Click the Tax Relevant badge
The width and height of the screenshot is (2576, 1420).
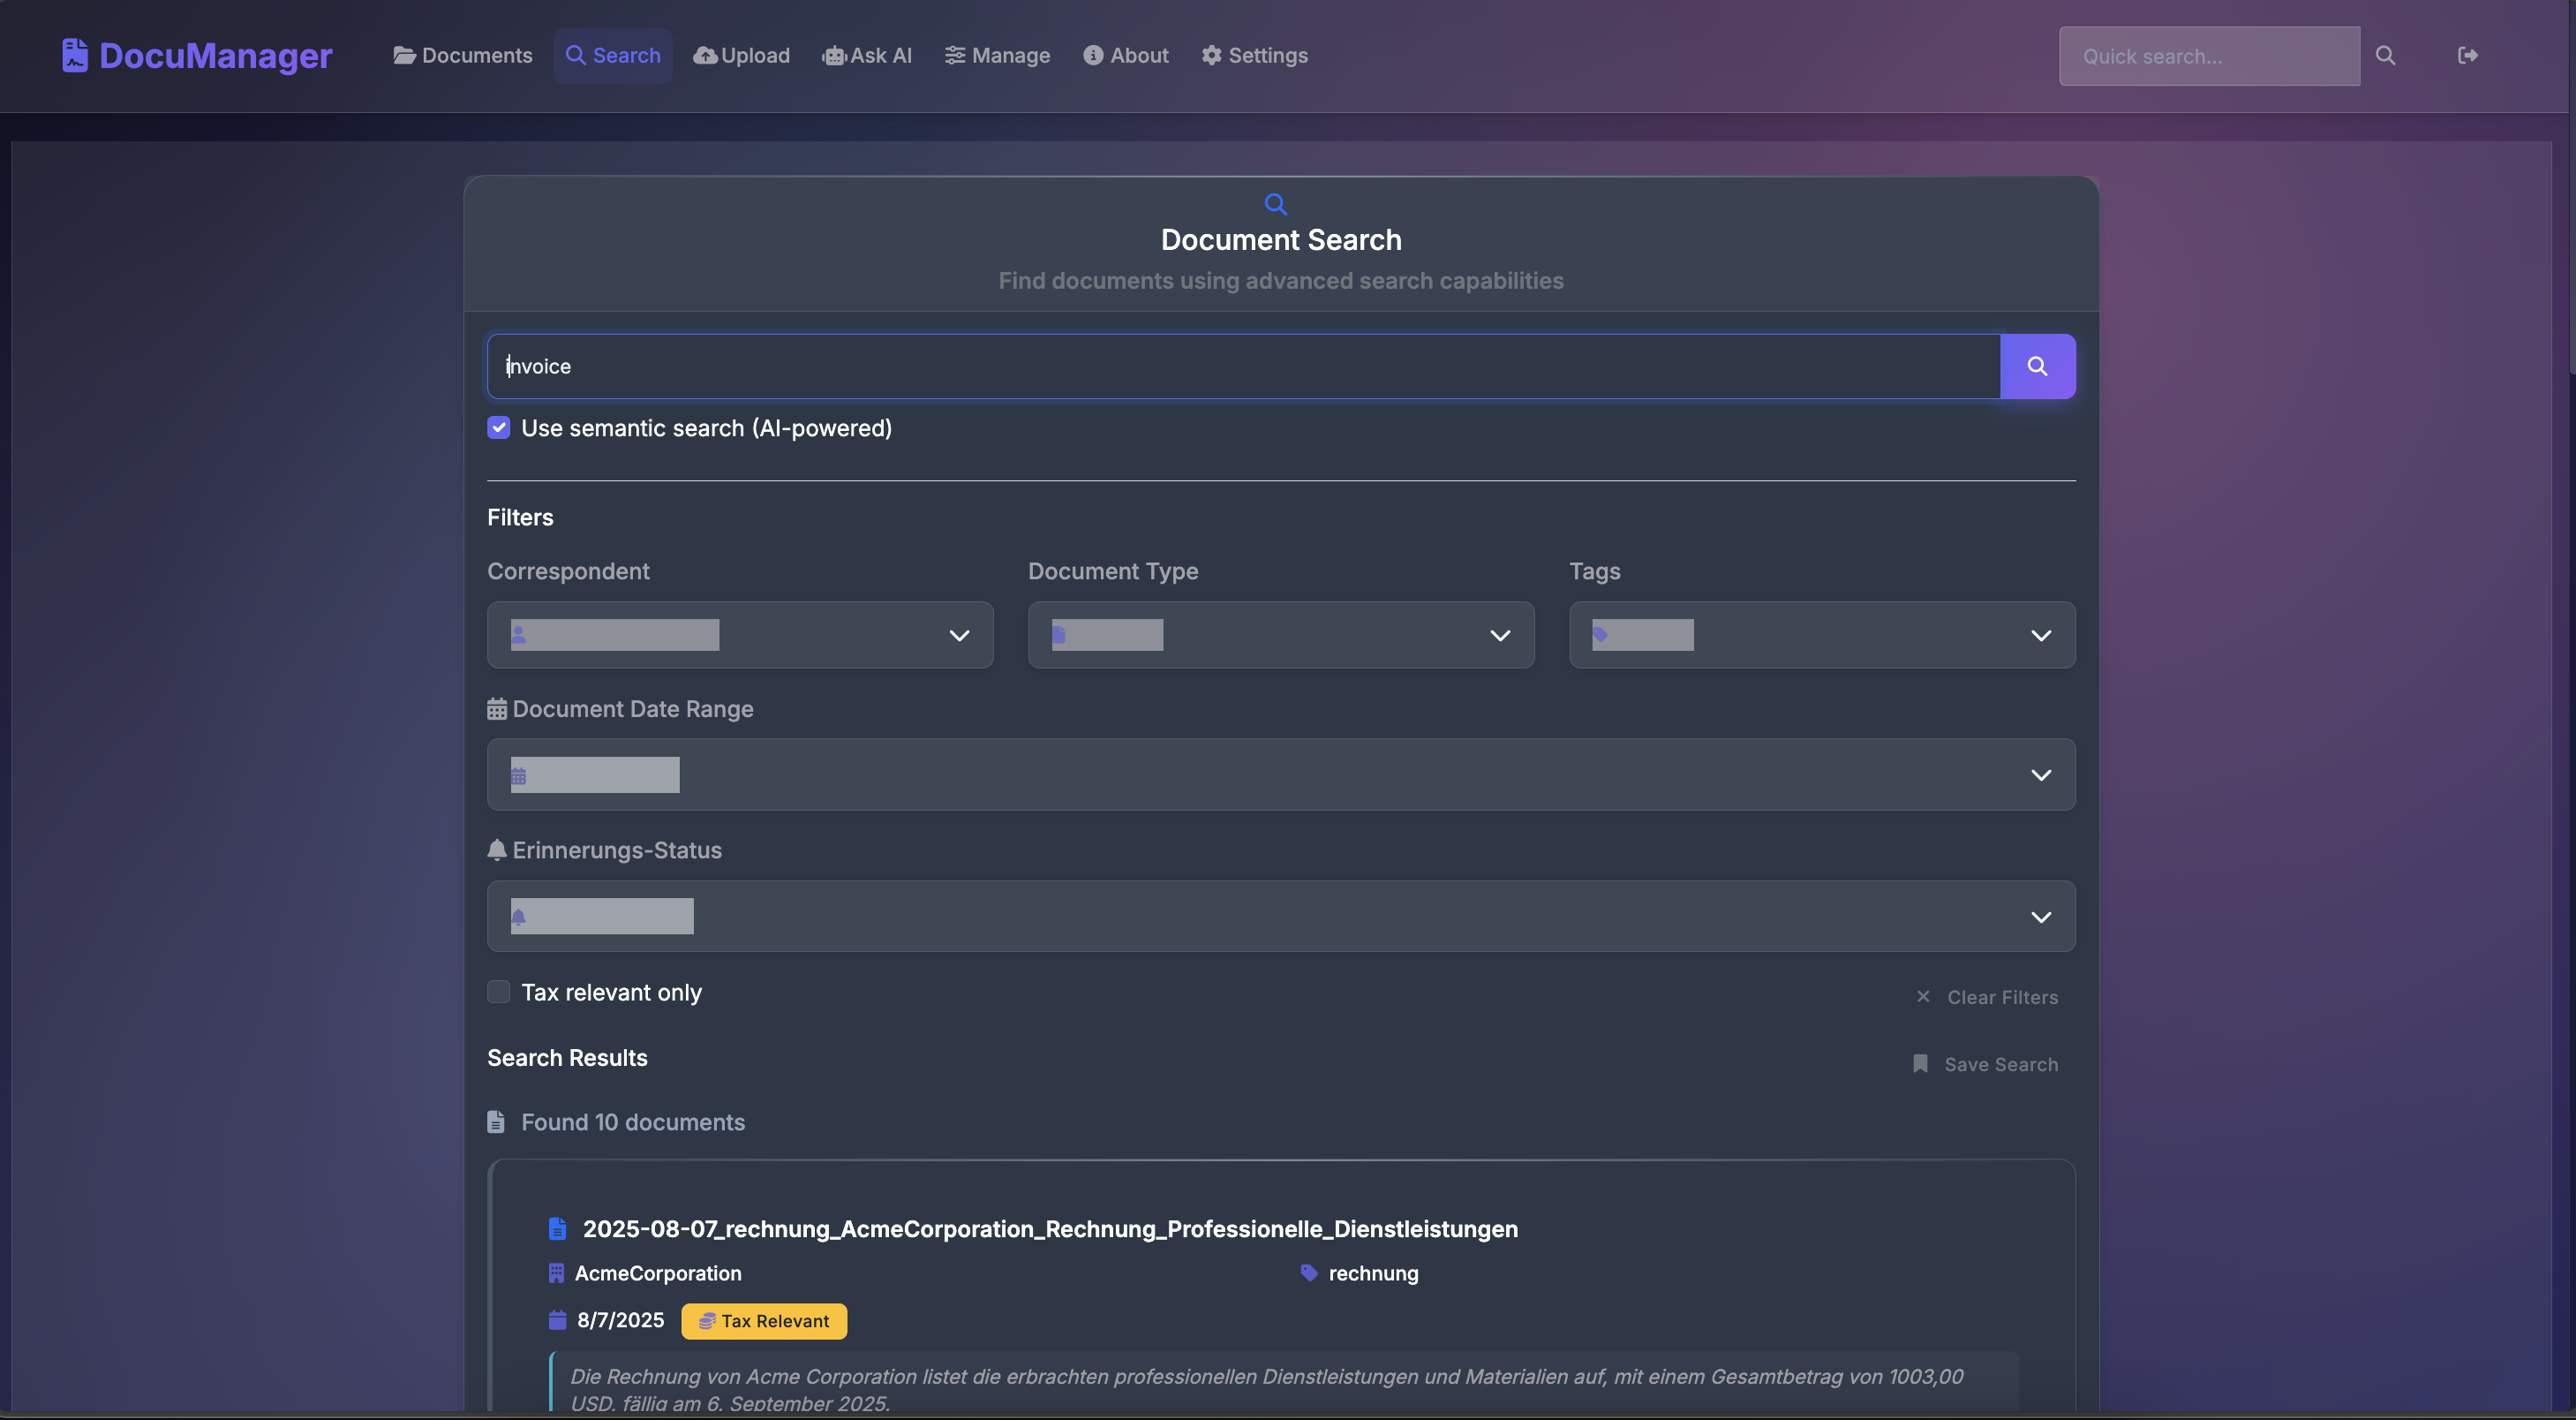pos(764,1321)
